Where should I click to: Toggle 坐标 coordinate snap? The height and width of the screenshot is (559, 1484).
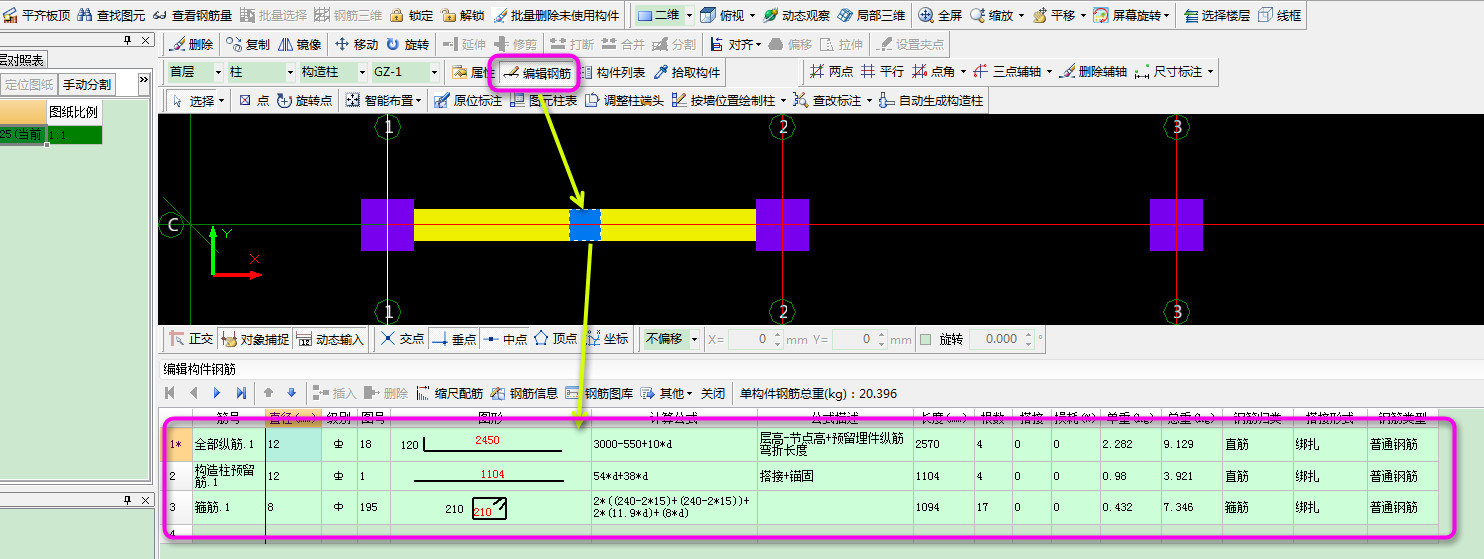point(606,339)
